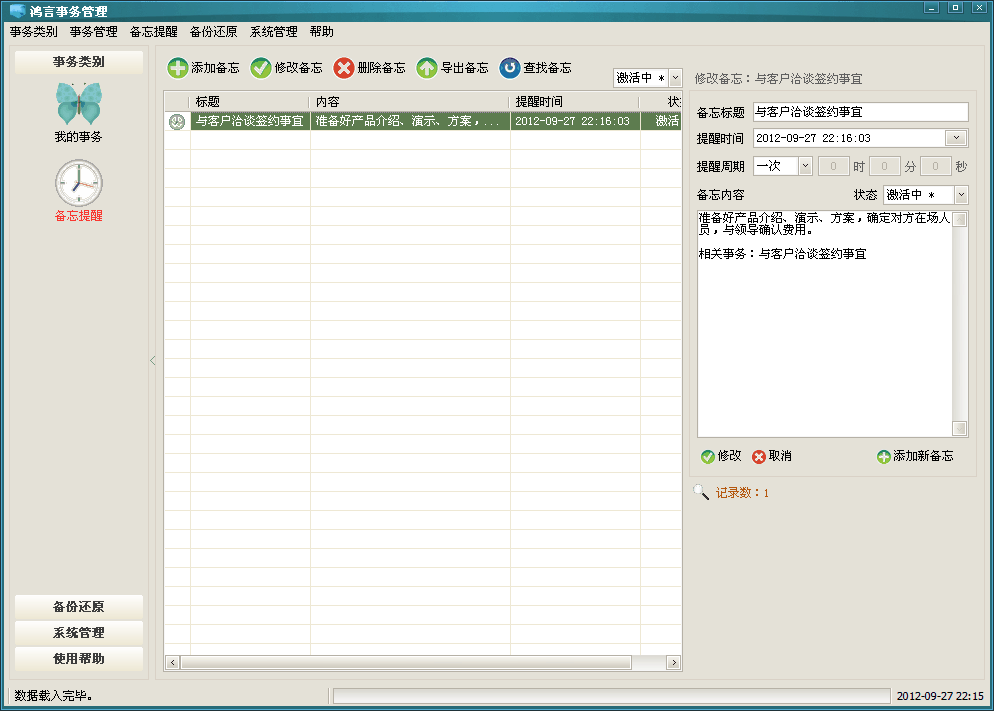The width and height of the screenshot is (994, 711).
Task: Open the 激活中 filter dropdown above list
Action: coord(676,78)
